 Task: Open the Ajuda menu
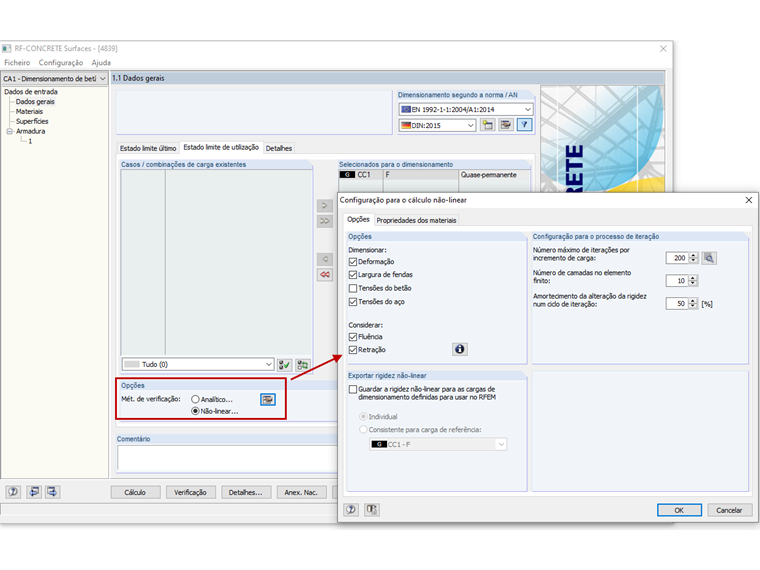101,63
